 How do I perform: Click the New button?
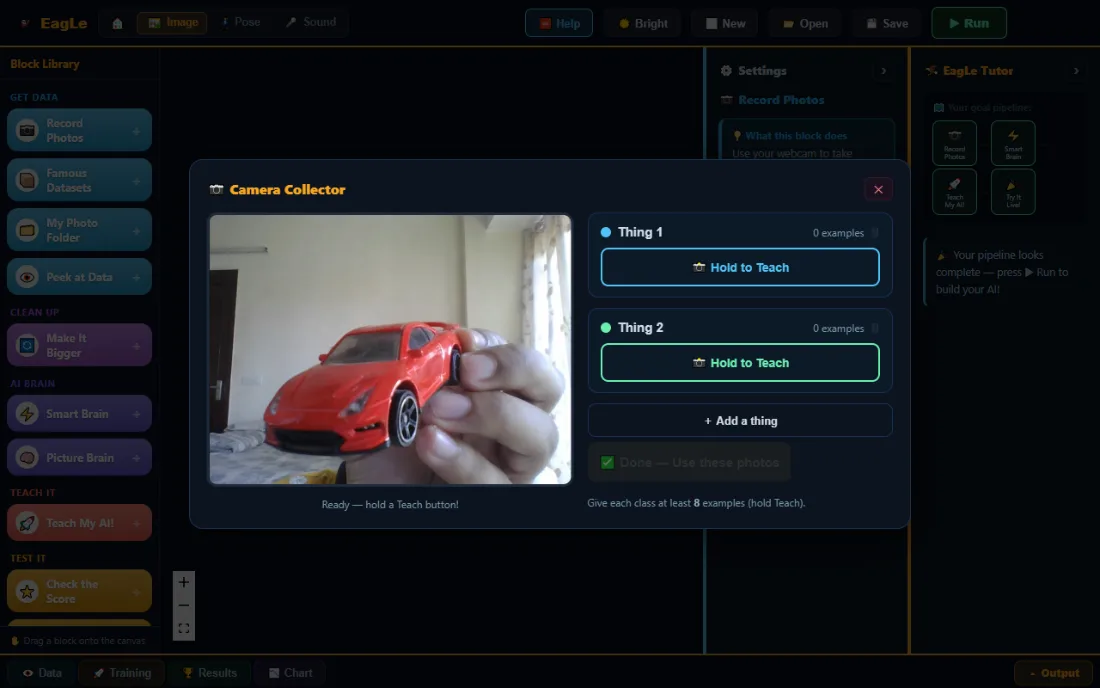point(726,23)
